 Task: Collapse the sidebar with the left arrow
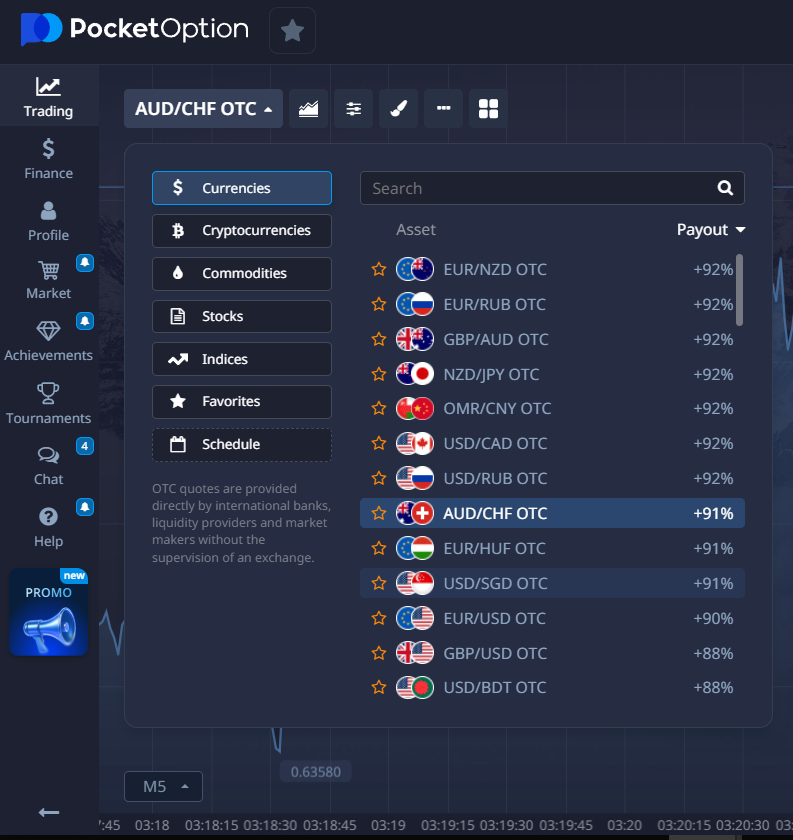click(48, 813)
